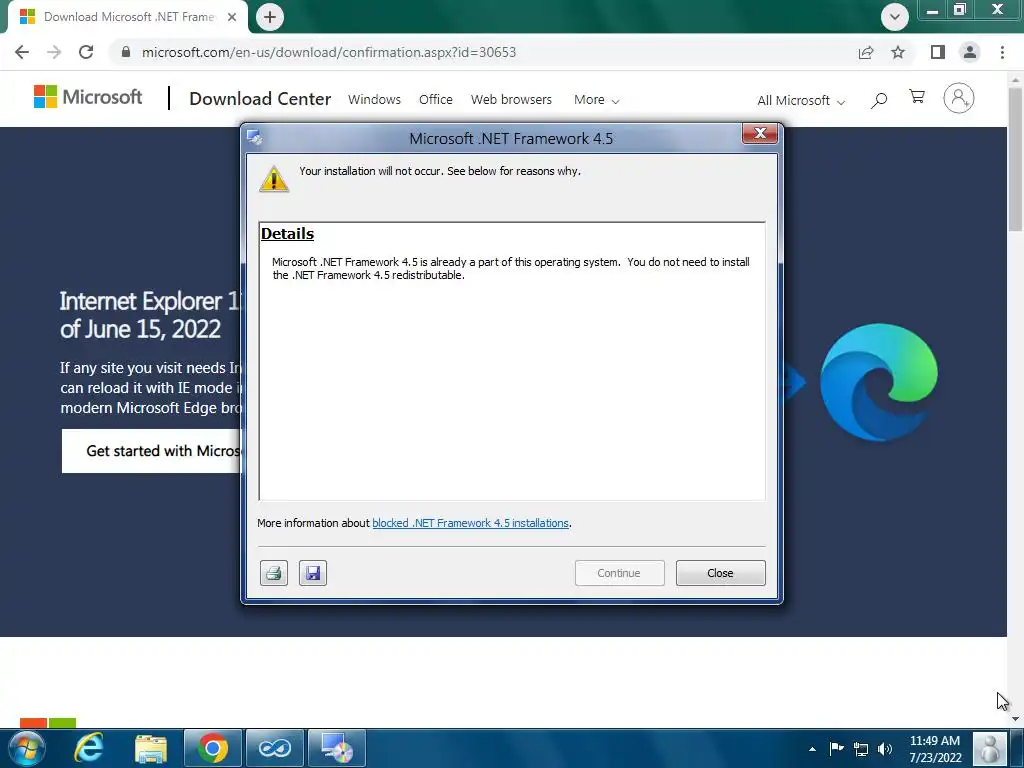The width and height of the screenshot is (1024, 768).
Task: Open a new tab in Chrome
Action: coord(270,17)
